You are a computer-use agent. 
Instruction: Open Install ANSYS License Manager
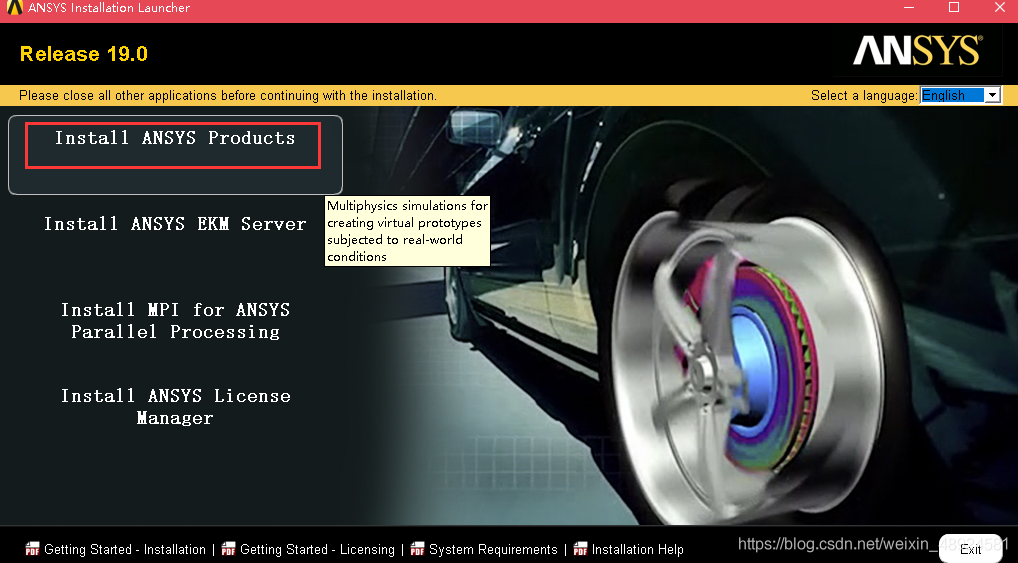(x=175, y=407)
